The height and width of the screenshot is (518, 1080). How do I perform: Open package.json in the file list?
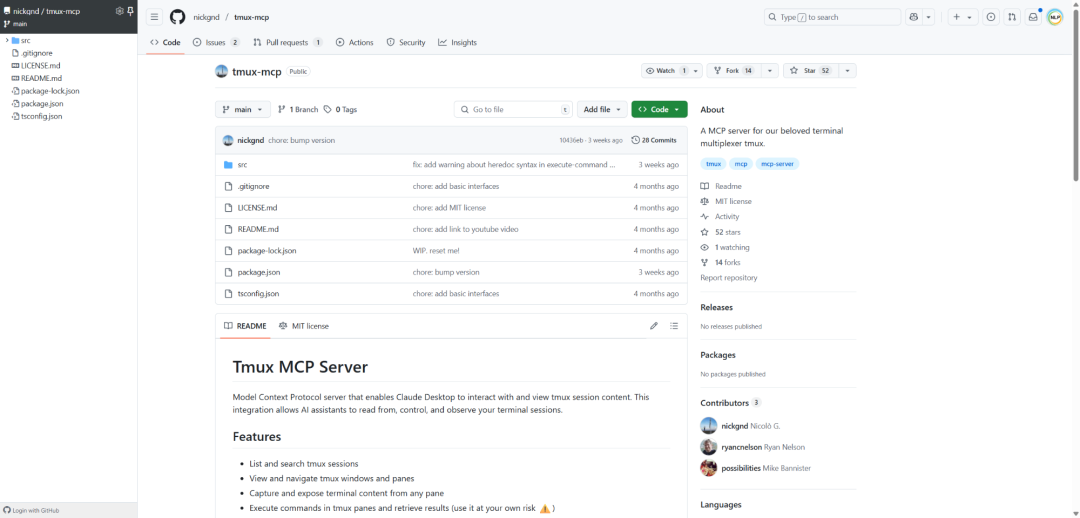pyautogui.click(x=259, y=272)
